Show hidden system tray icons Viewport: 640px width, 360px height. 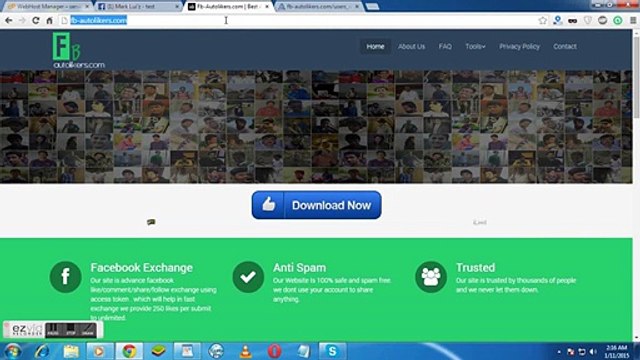pos(559,351)
